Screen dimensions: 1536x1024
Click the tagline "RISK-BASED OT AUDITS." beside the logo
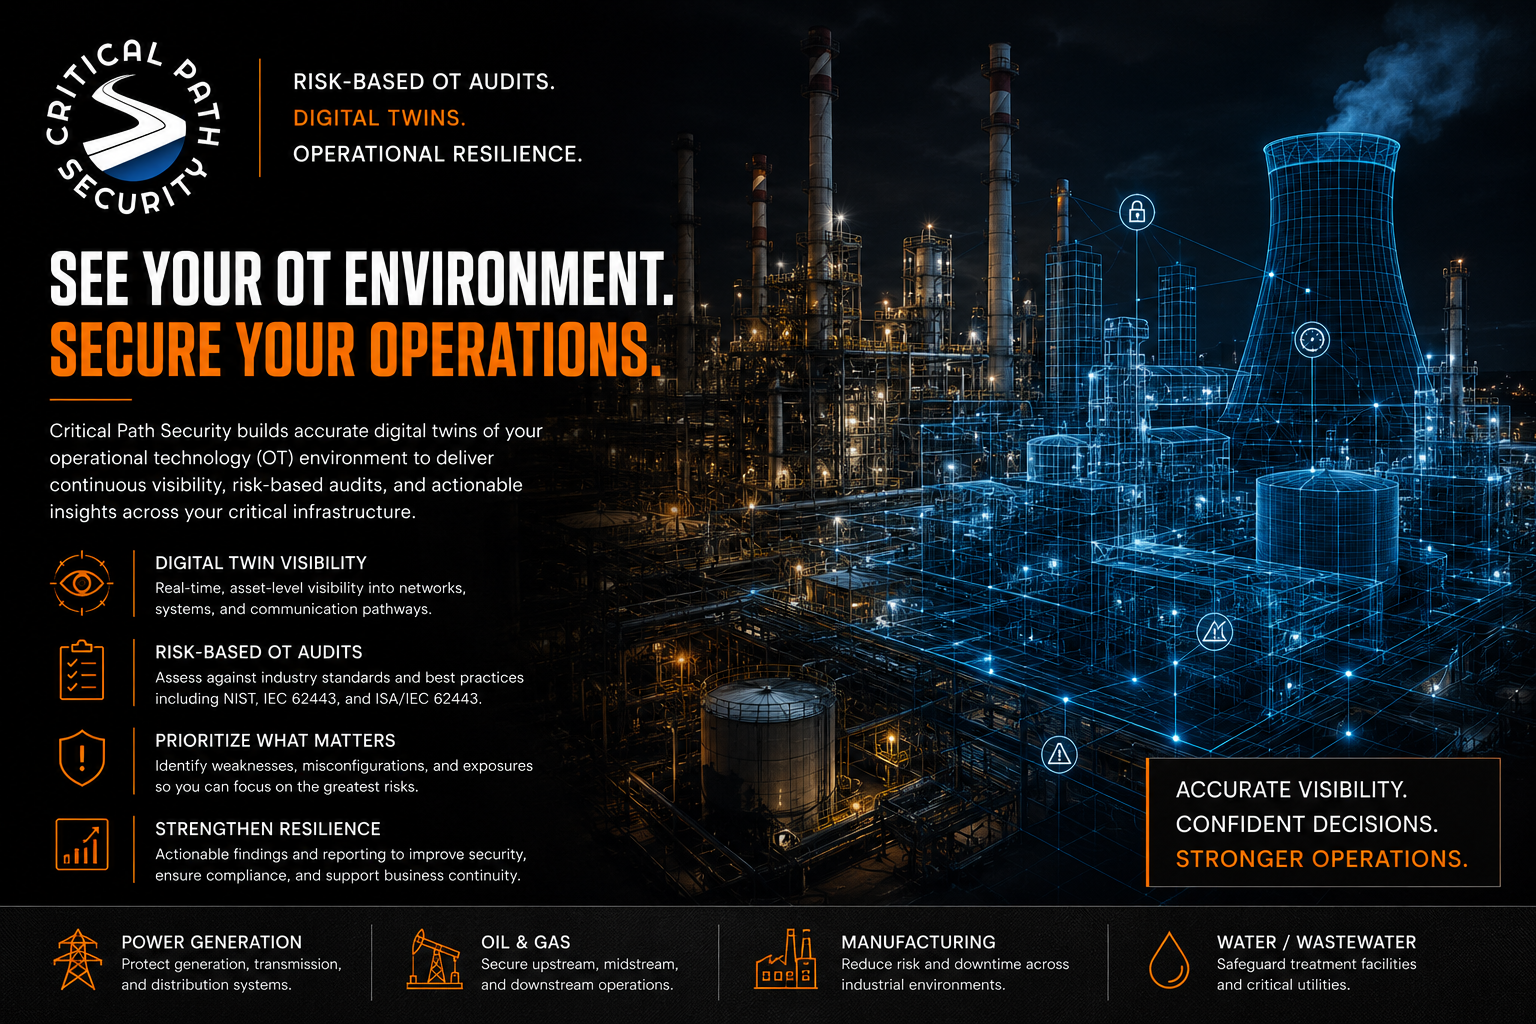point(424,82)
